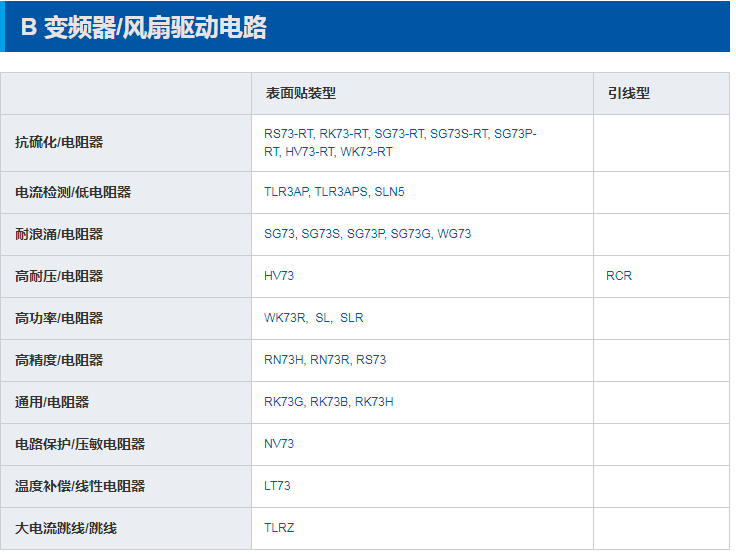
Task: Select the 表面贴装型 column header
Action: [301, 93]
